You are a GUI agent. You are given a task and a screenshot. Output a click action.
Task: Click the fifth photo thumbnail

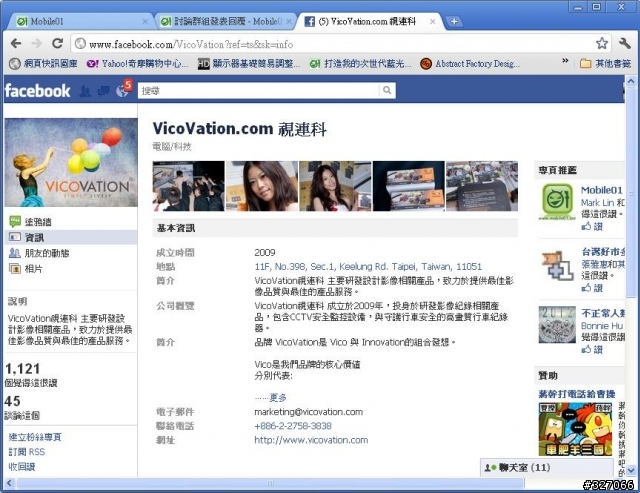click(x=482, y=186)
